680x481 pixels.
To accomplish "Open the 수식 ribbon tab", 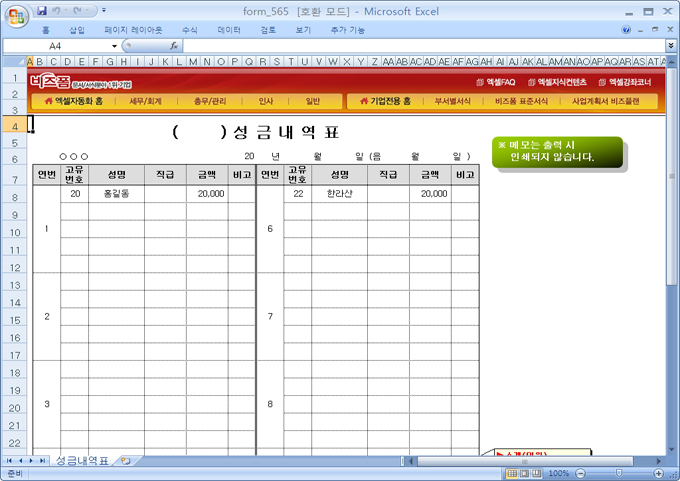I will coord(190,30).
